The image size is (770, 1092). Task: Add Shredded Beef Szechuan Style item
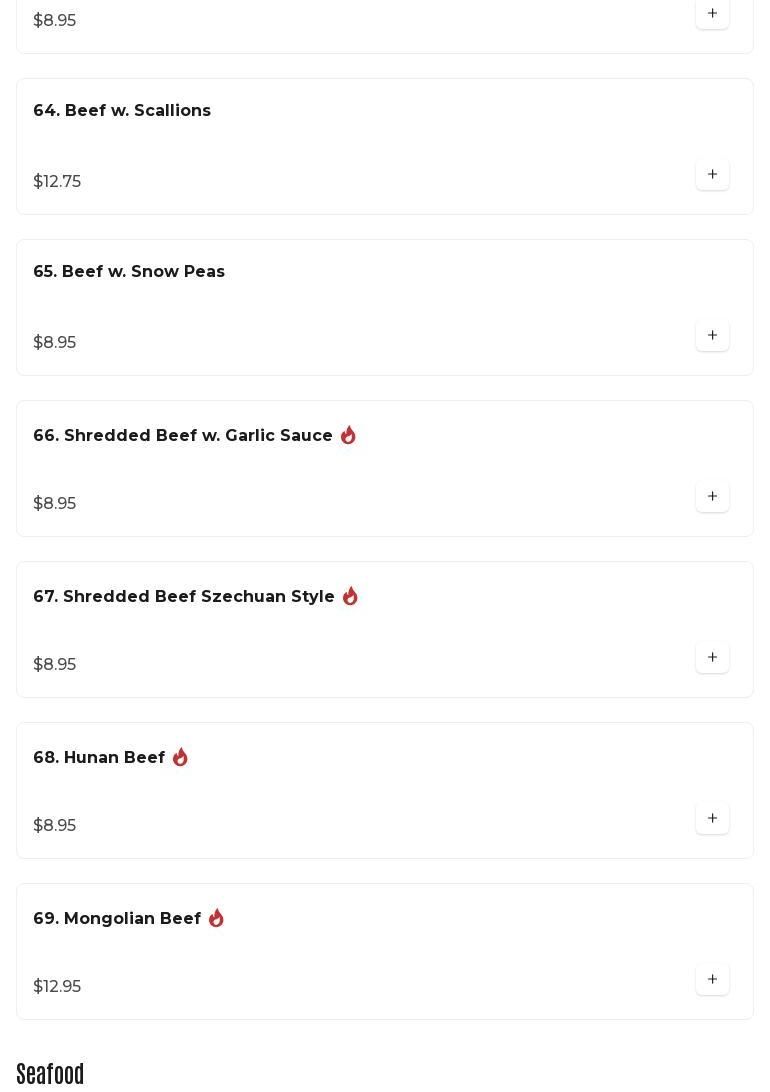click(x=712, y=658)
